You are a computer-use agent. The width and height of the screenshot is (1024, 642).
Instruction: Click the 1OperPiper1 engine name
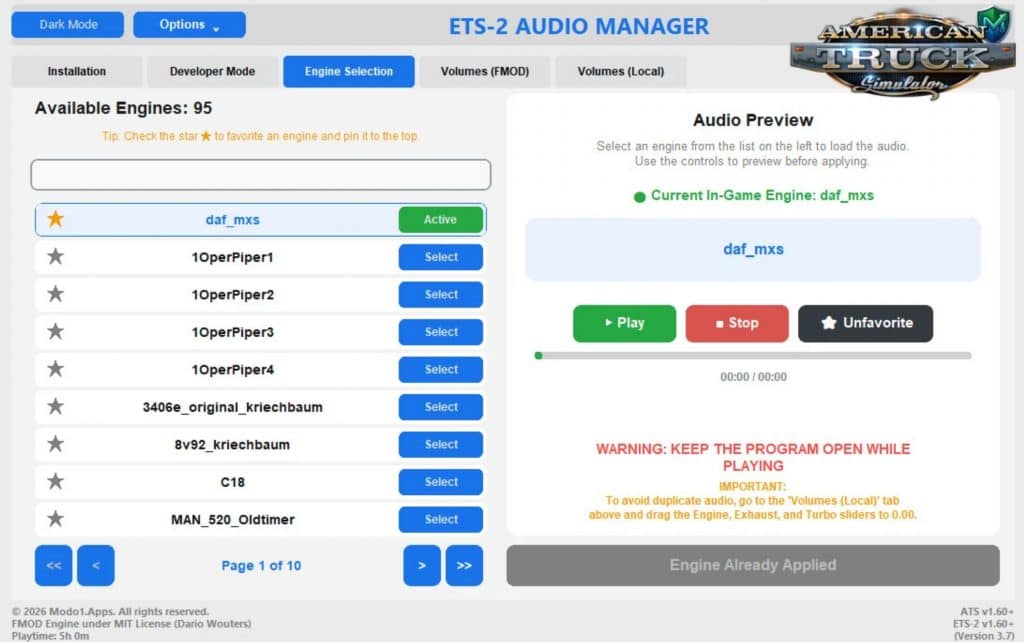click(232, 257)
